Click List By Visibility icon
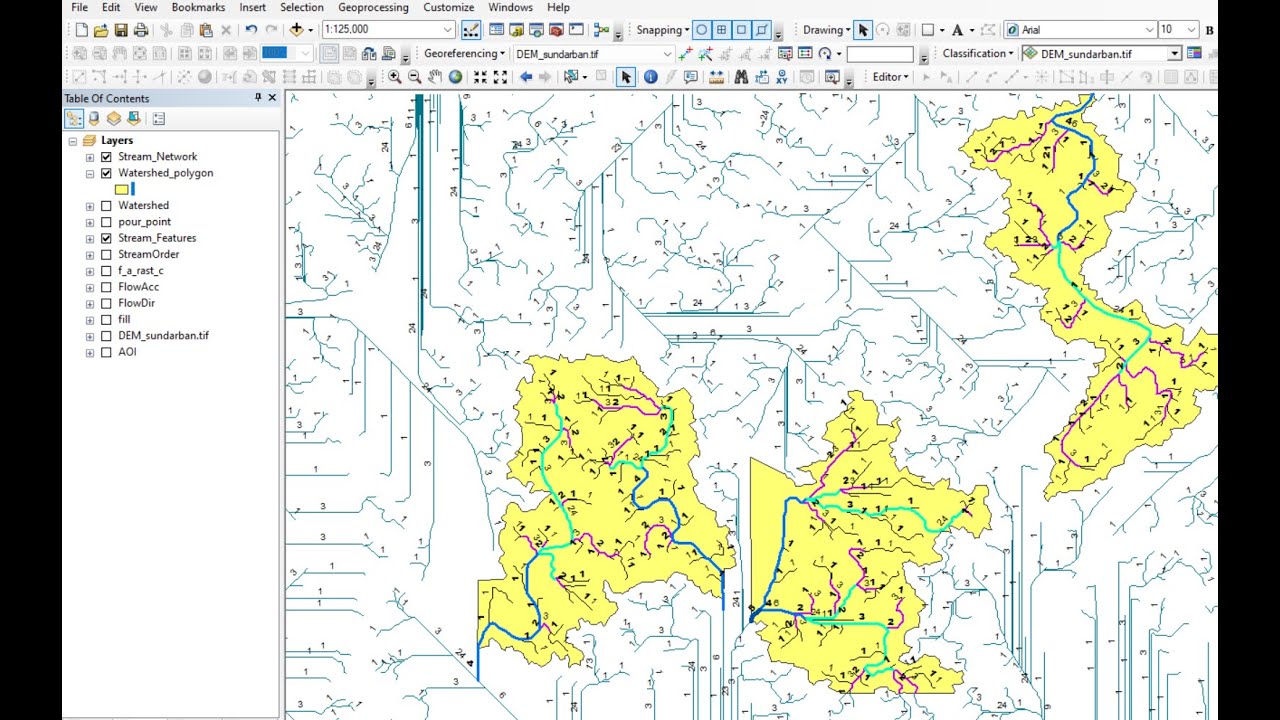 coord(114,118)
